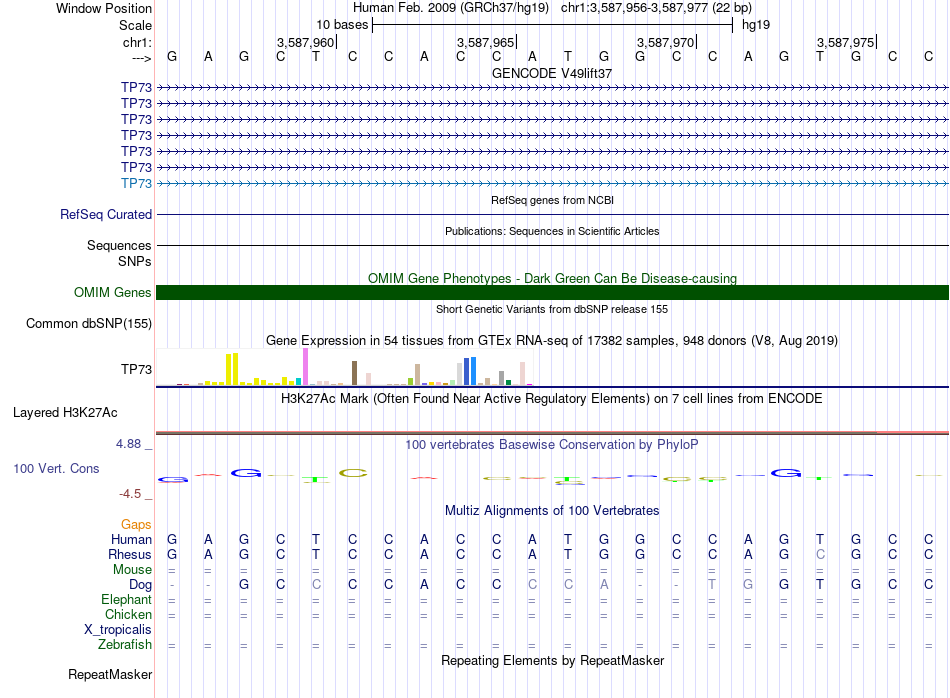The image size is (950, 698).
Task: Click the 3,587,965 position on ruler
Action: coord(485,42)
